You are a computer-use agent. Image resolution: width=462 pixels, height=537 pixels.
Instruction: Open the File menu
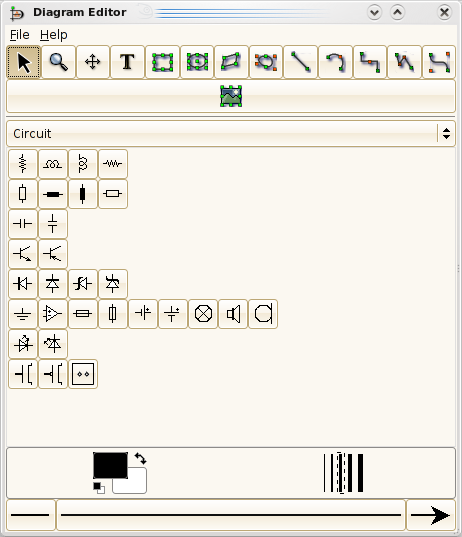(x=20, y=35)
